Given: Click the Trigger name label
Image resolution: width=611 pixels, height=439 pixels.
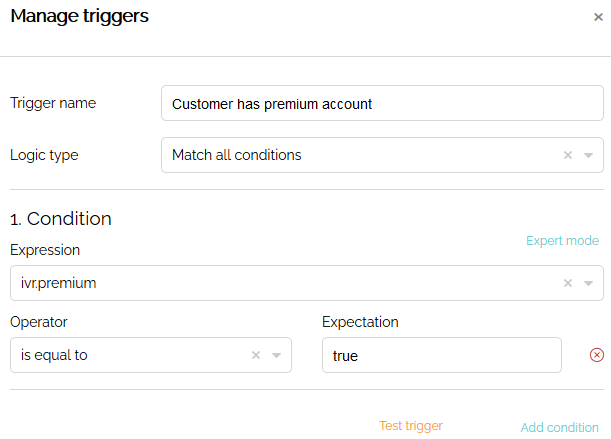Looking at the screenshot, I should [53, 103].
